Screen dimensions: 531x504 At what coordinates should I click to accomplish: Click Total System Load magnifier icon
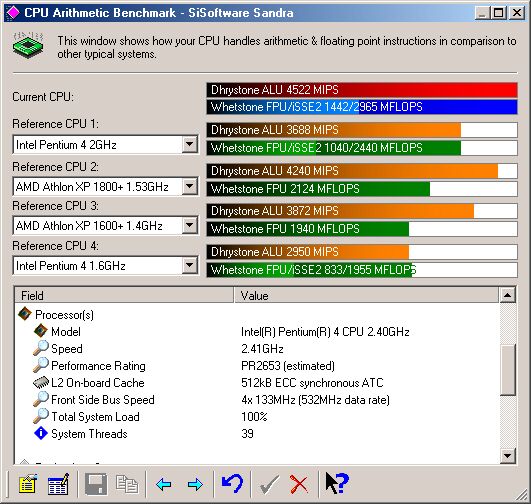[41, 416]
